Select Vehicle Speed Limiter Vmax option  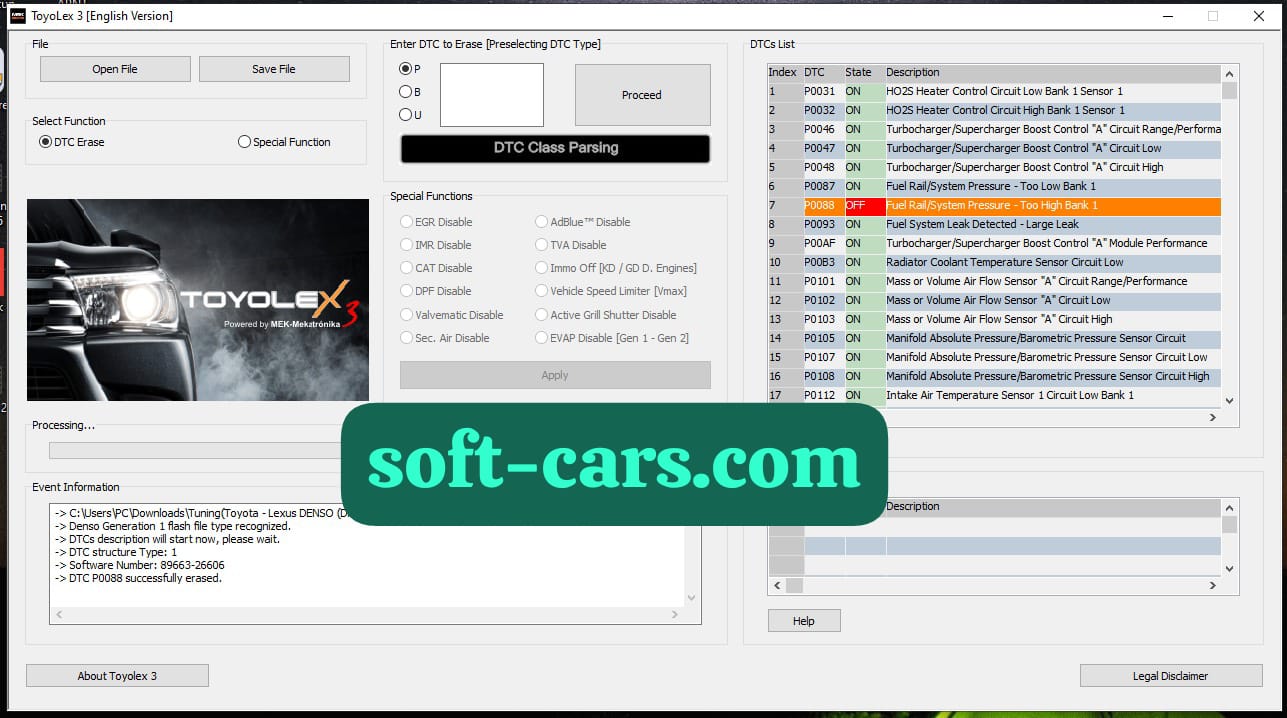click(x=611, y=291)
